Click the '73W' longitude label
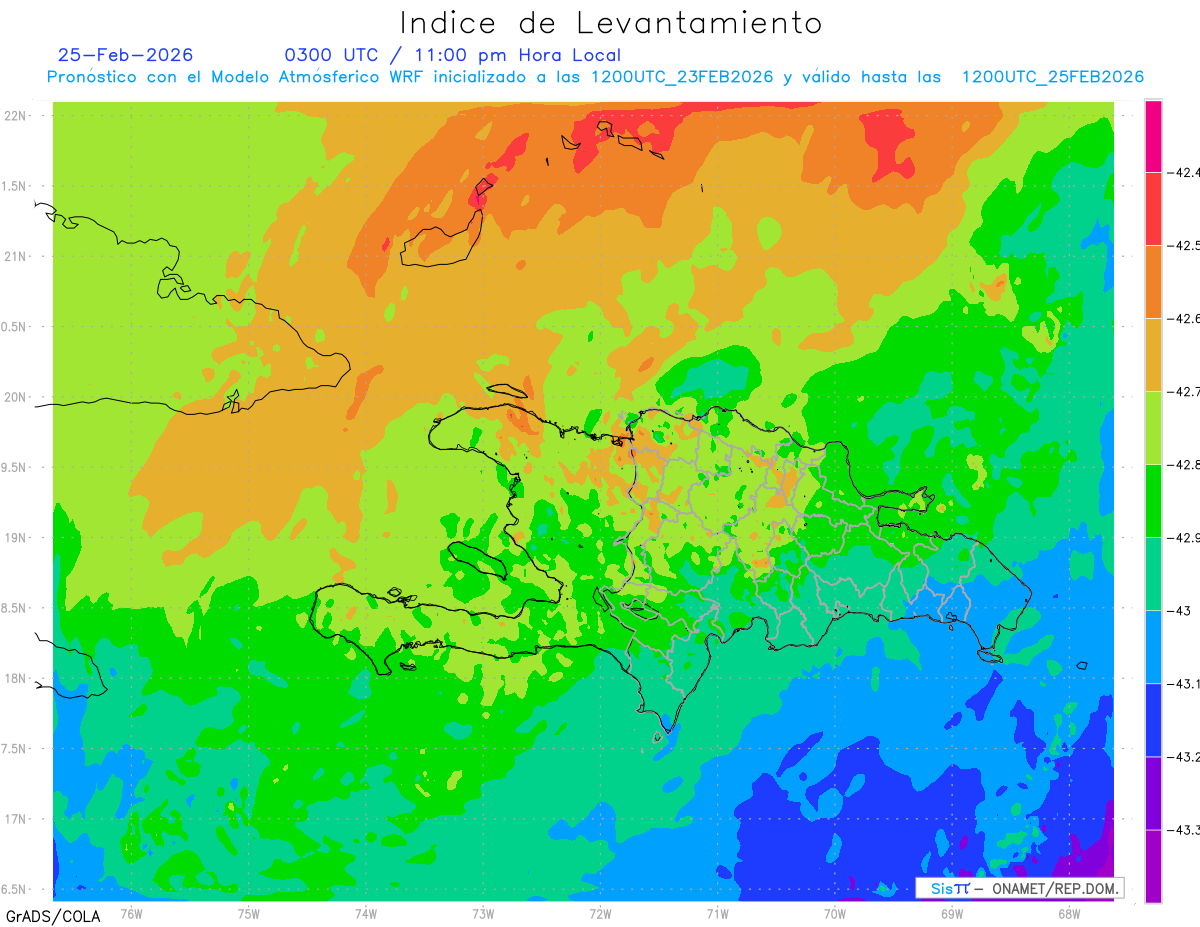The height and width of the screenshot is (927, 1200). (x=483, y=913)
